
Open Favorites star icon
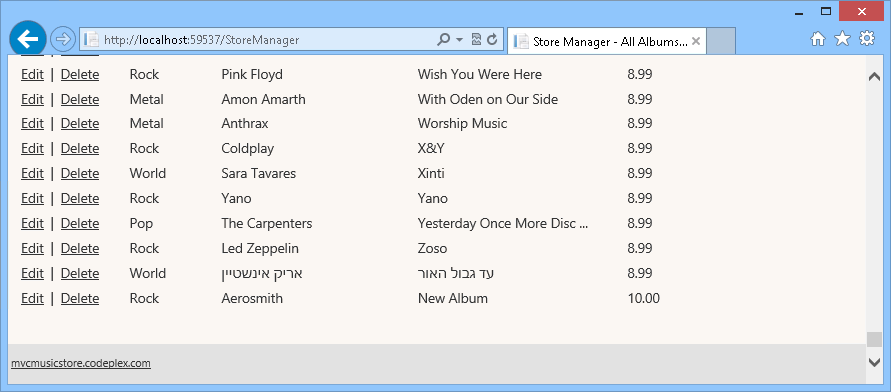click(842, 39)
